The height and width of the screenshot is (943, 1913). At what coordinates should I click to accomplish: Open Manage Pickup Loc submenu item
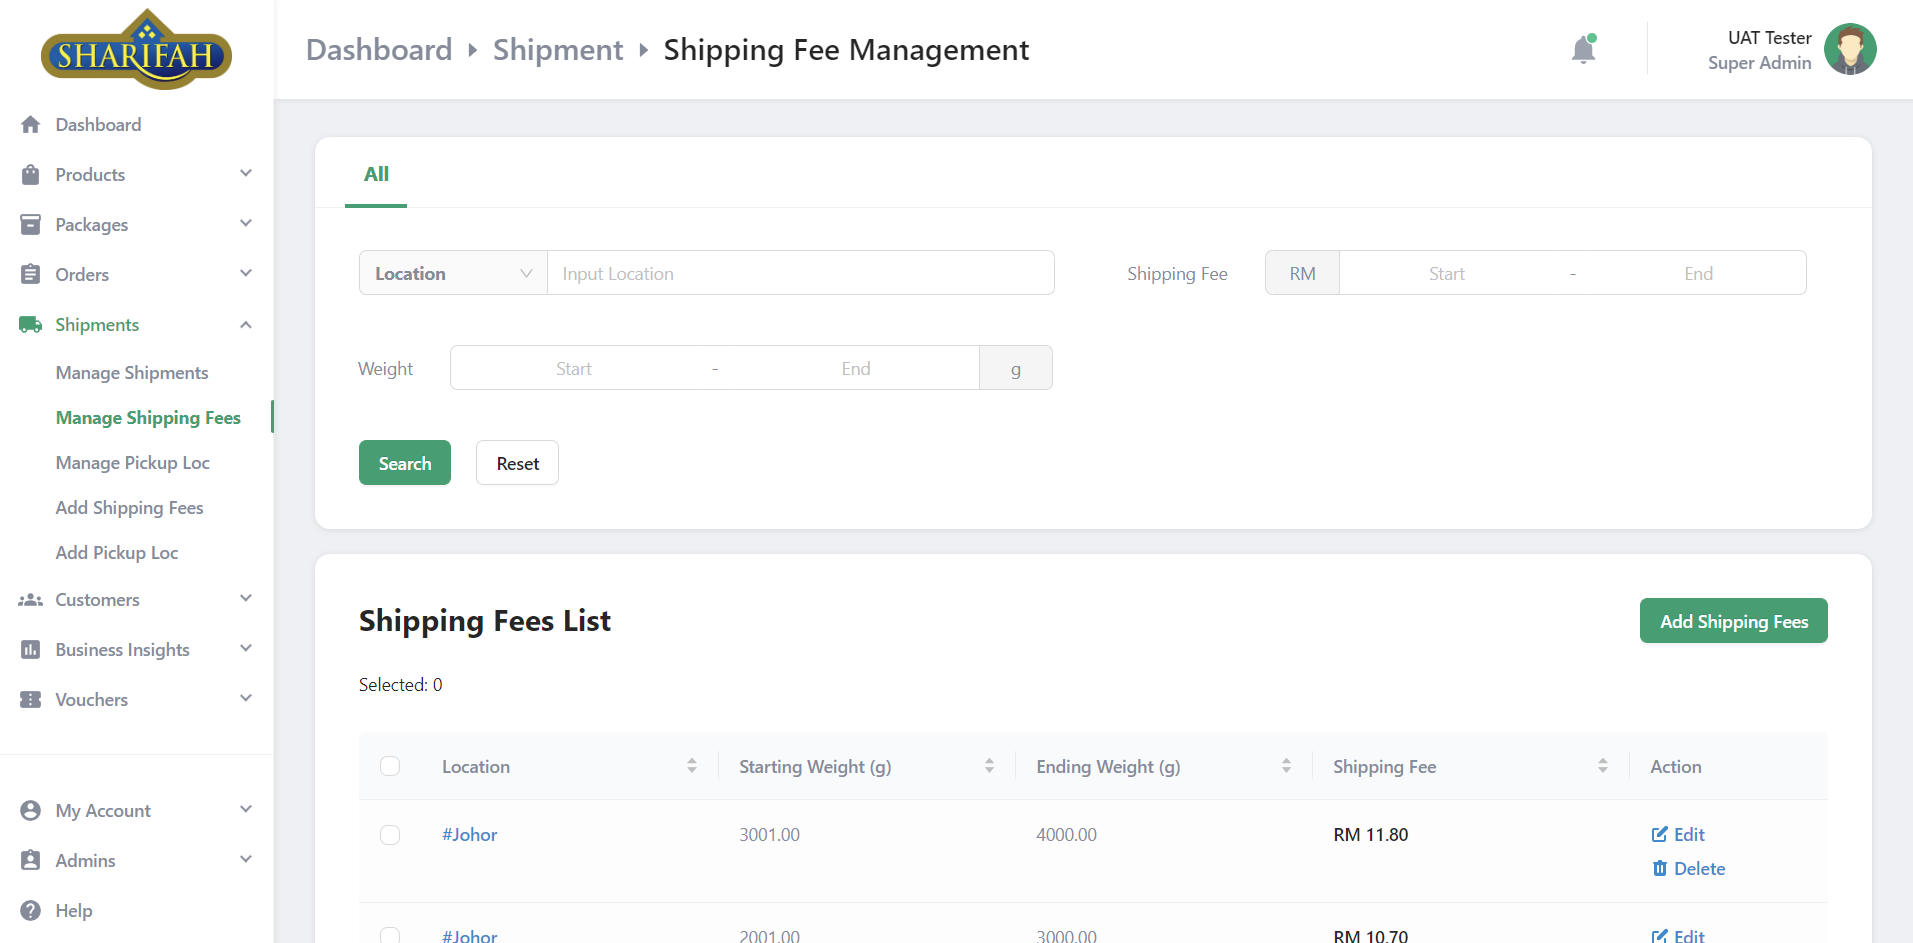tap(133, 463)
